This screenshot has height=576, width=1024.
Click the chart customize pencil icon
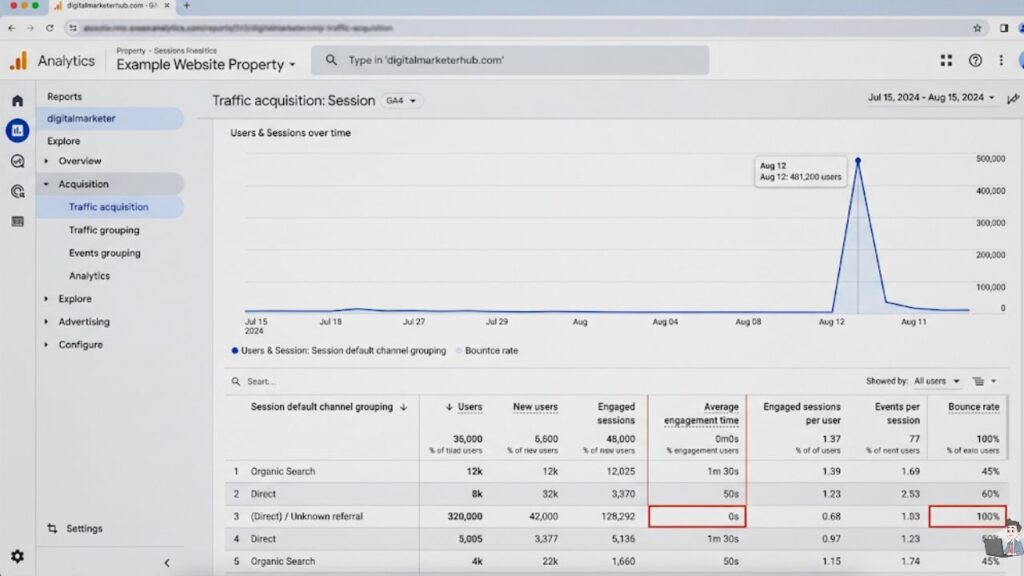pos(1012,99)
